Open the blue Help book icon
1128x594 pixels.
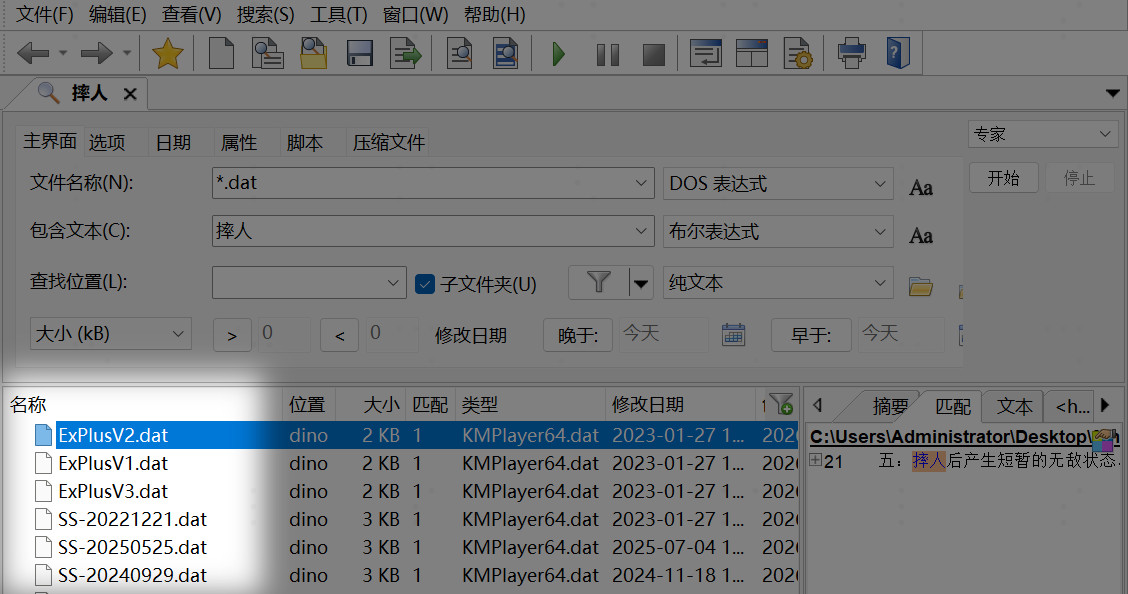tap(897, 54)
